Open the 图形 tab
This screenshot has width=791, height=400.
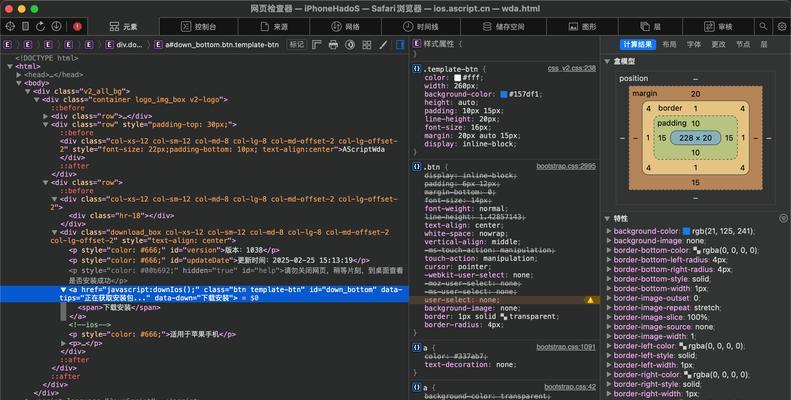pos(582,26)
